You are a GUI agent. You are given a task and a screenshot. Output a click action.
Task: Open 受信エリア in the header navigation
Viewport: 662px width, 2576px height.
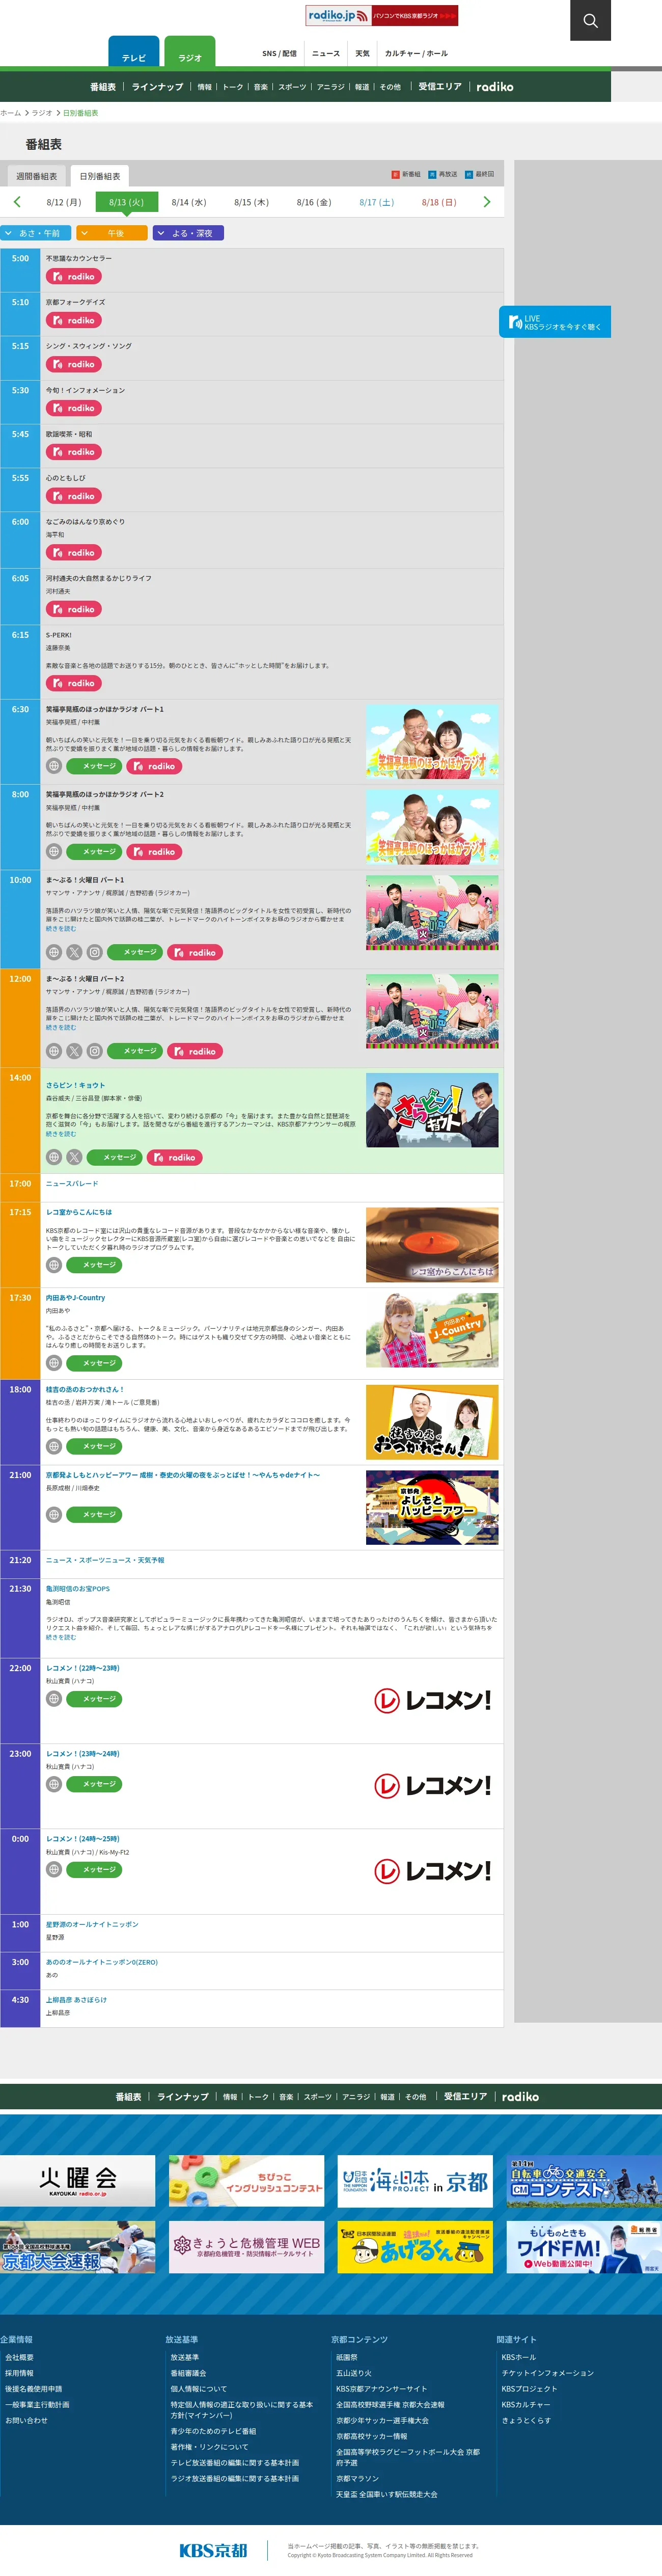coord(440,87)
